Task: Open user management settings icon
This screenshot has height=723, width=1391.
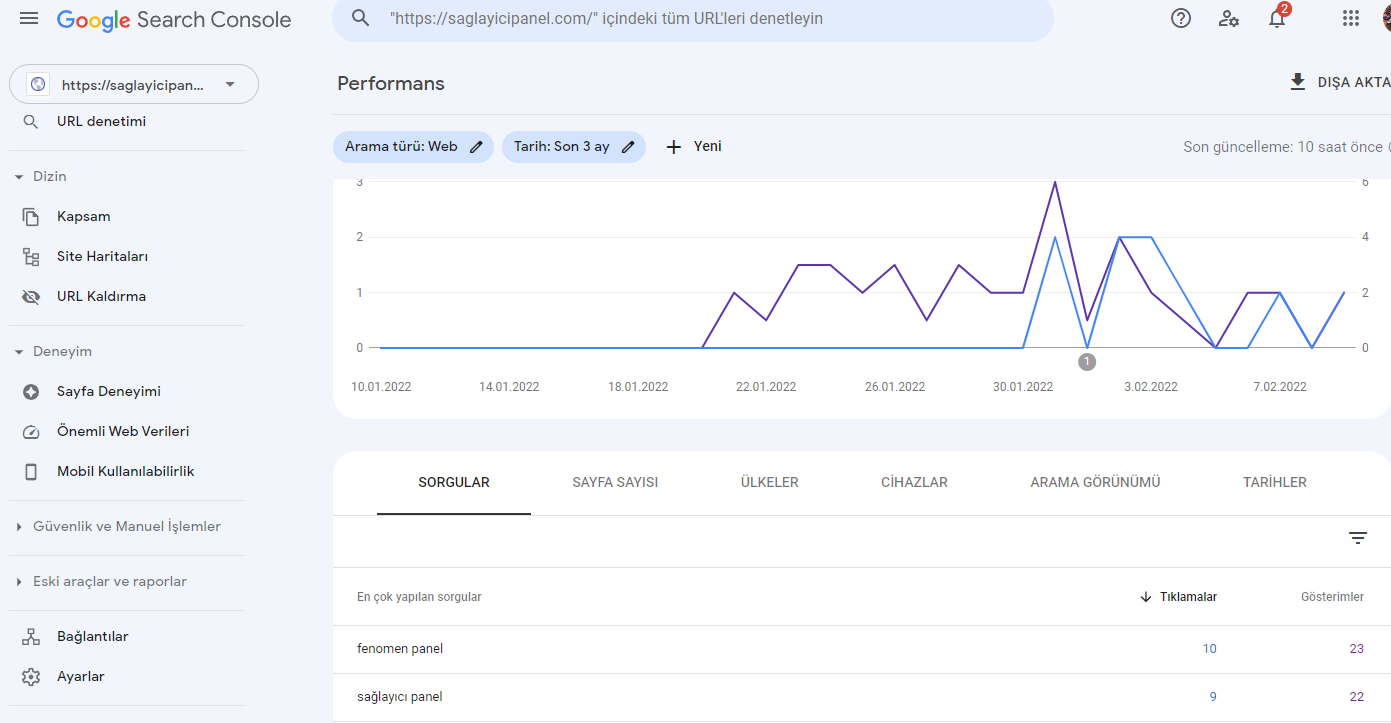Action: point(1229,18)
